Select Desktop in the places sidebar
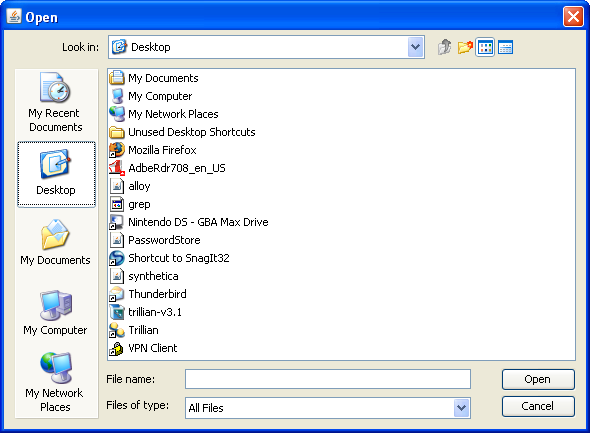590x433 pixels. 56,174
